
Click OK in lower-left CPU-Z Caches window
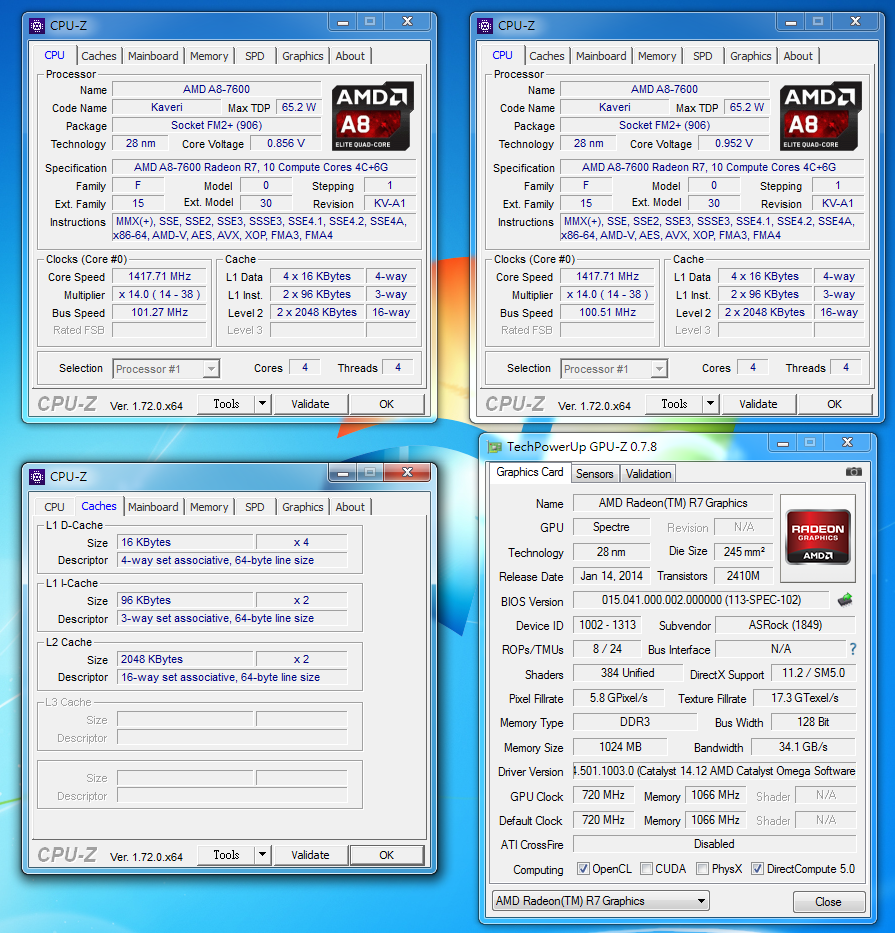pyautogui.click(x=387, y=855)
